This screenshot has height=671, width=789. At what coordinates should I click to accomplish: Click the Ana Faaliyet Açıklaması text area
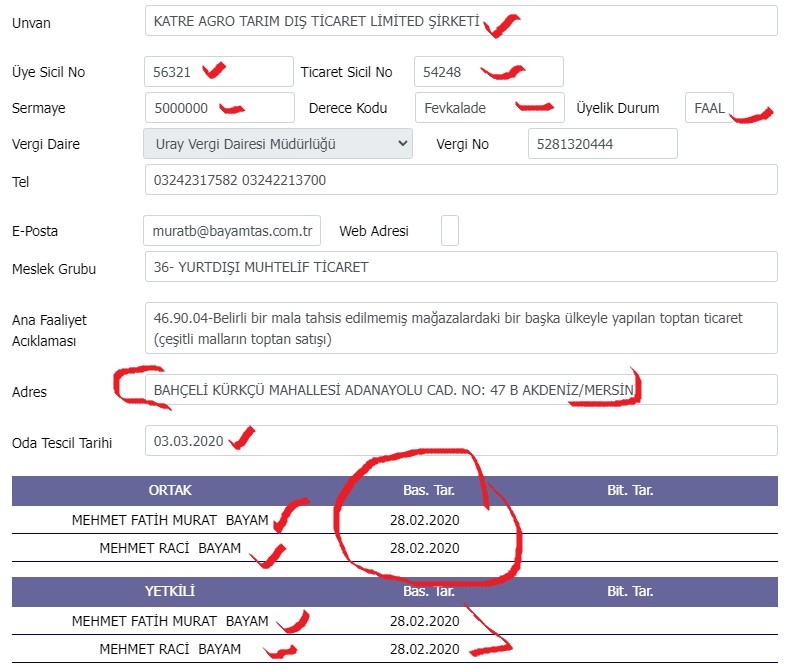(x=461, y=328)
